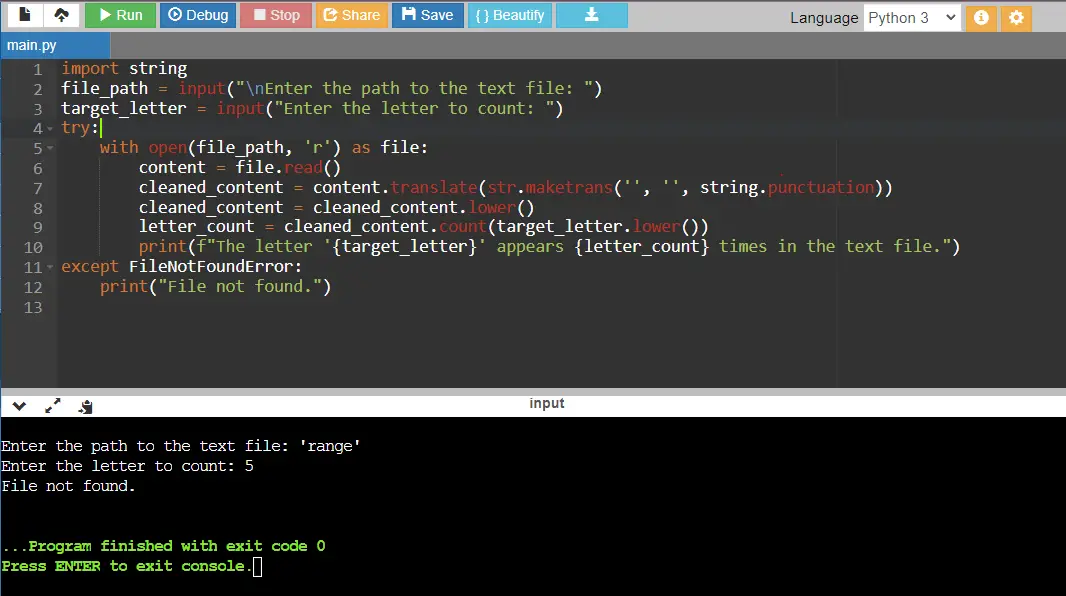This screenshot has height=596, width=1066.
Task: Collapse the console with the chevron icon
Action: point(19,406)
